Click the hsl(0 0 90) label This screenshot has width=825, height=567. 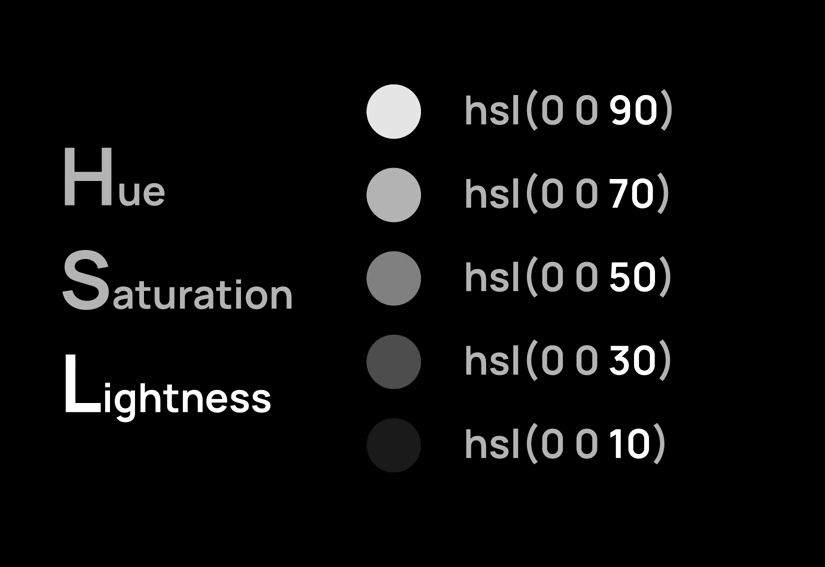pos(568,111)
